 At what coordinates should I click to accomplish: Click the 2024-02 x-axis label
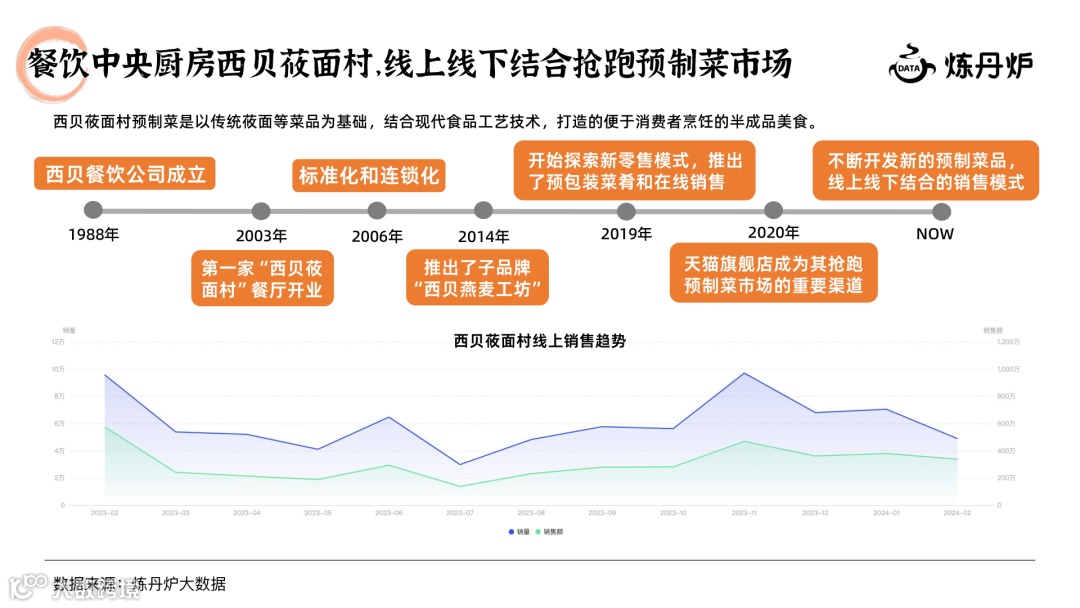(x=957, y=513)
